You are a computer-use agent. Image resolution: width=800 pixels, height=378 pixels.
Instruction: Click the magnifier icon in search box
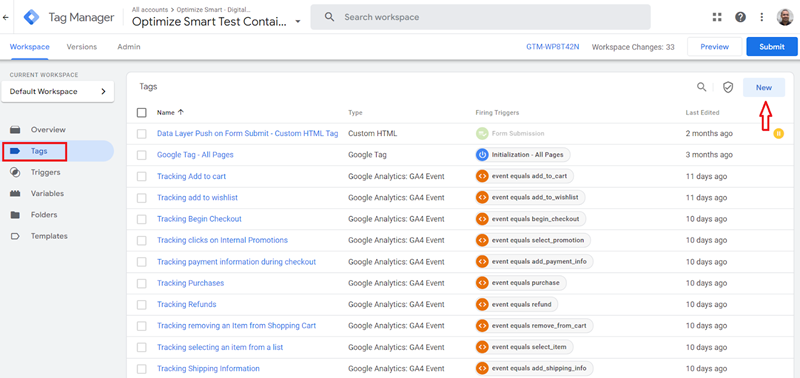pyautogui.click(x=330, y=17)
